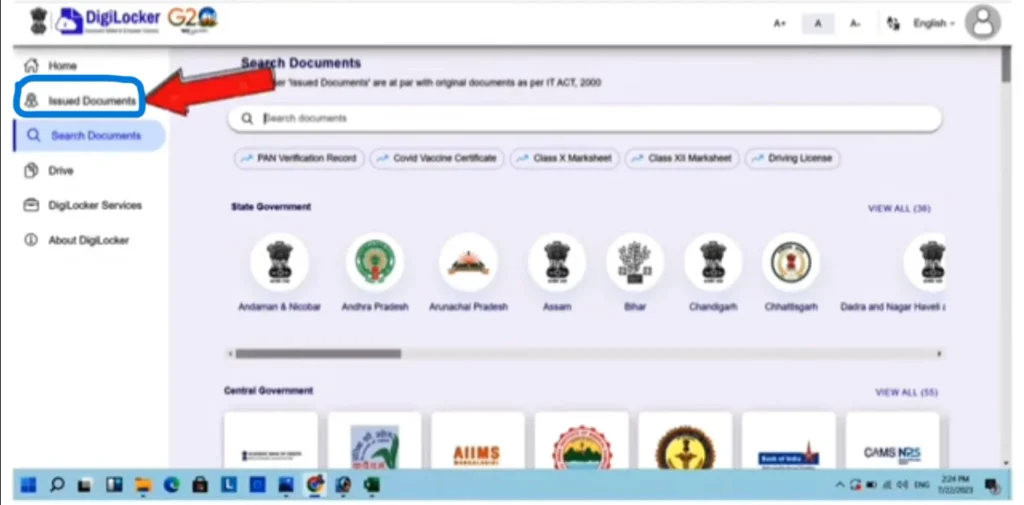Viewport: 1024px width, 505px height.
Task: Show hidden system tray icons
Action: pyautogui.click(x=839, y=485)
